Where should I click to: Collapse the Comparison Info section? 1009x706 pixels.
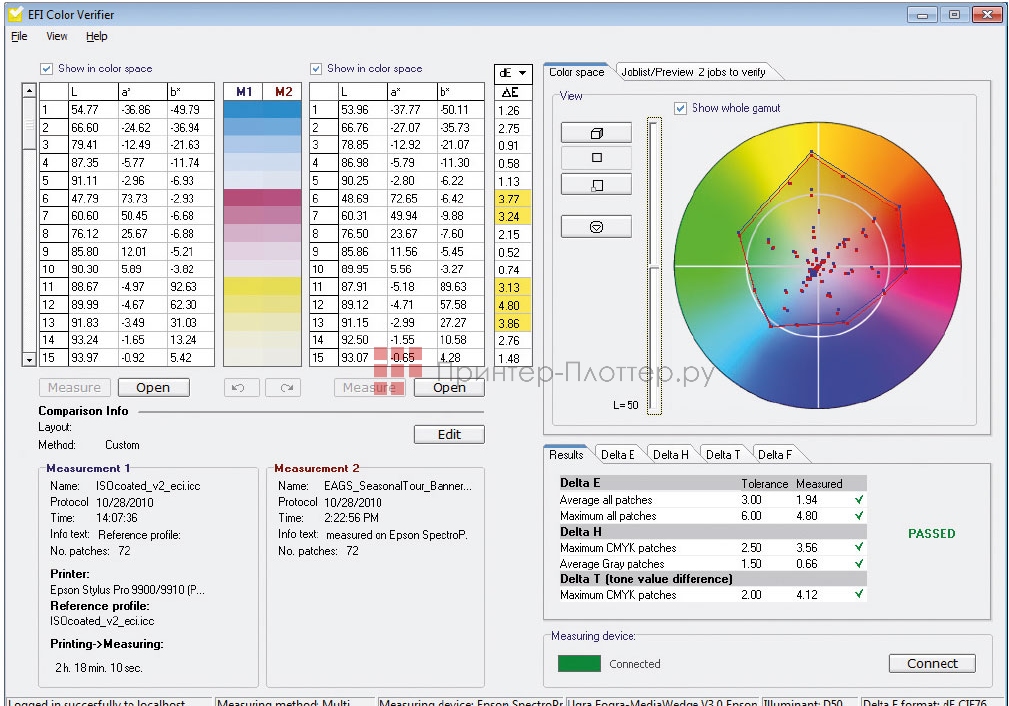pos(80,411)
